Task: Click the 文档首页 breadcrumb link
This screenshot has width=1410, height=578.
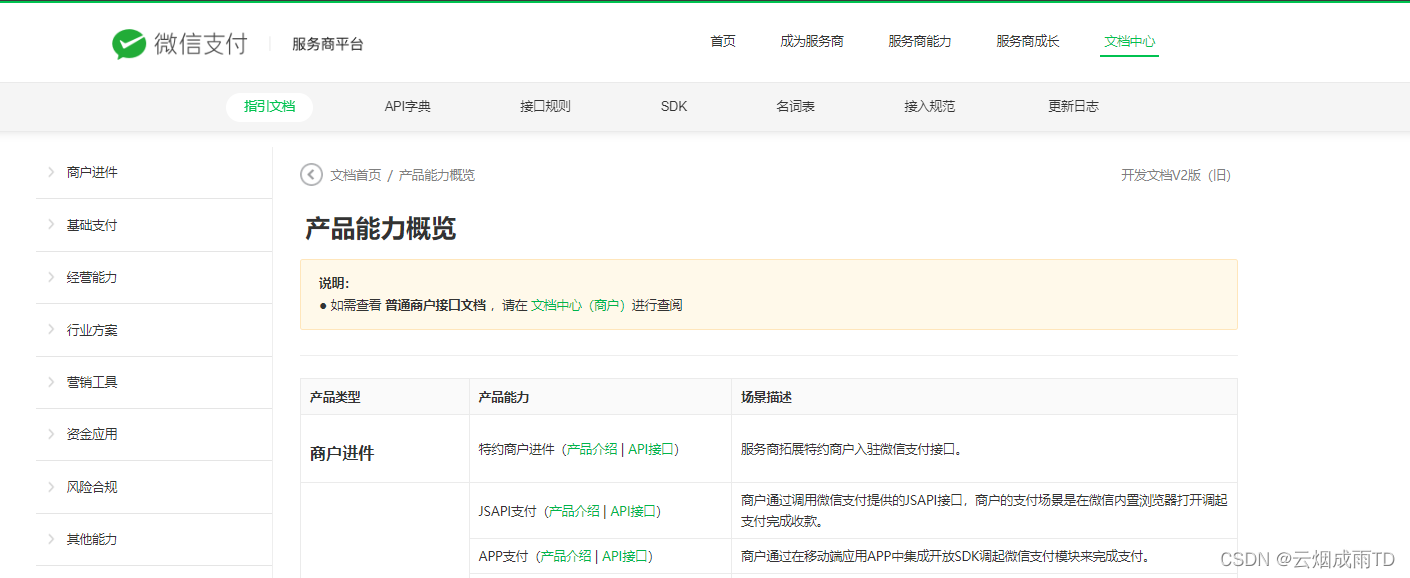Action: coord(356,175)
